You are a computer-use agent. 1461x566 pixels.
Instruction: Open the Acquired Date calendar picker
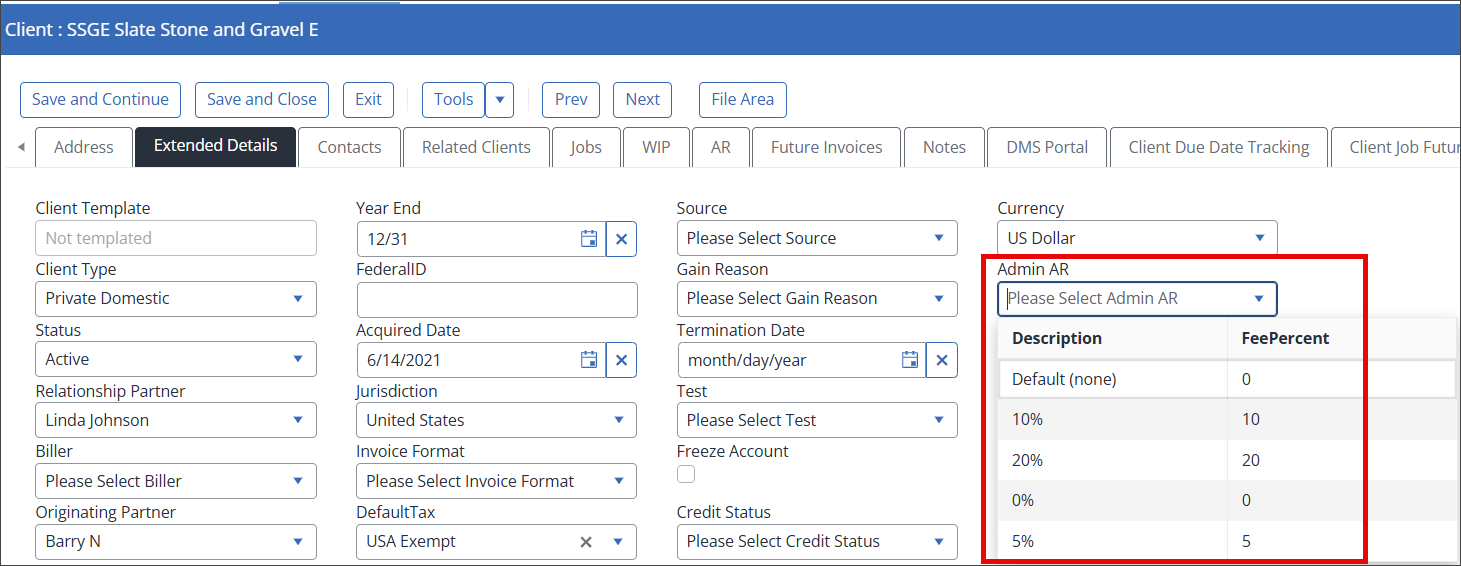point(589,360)
